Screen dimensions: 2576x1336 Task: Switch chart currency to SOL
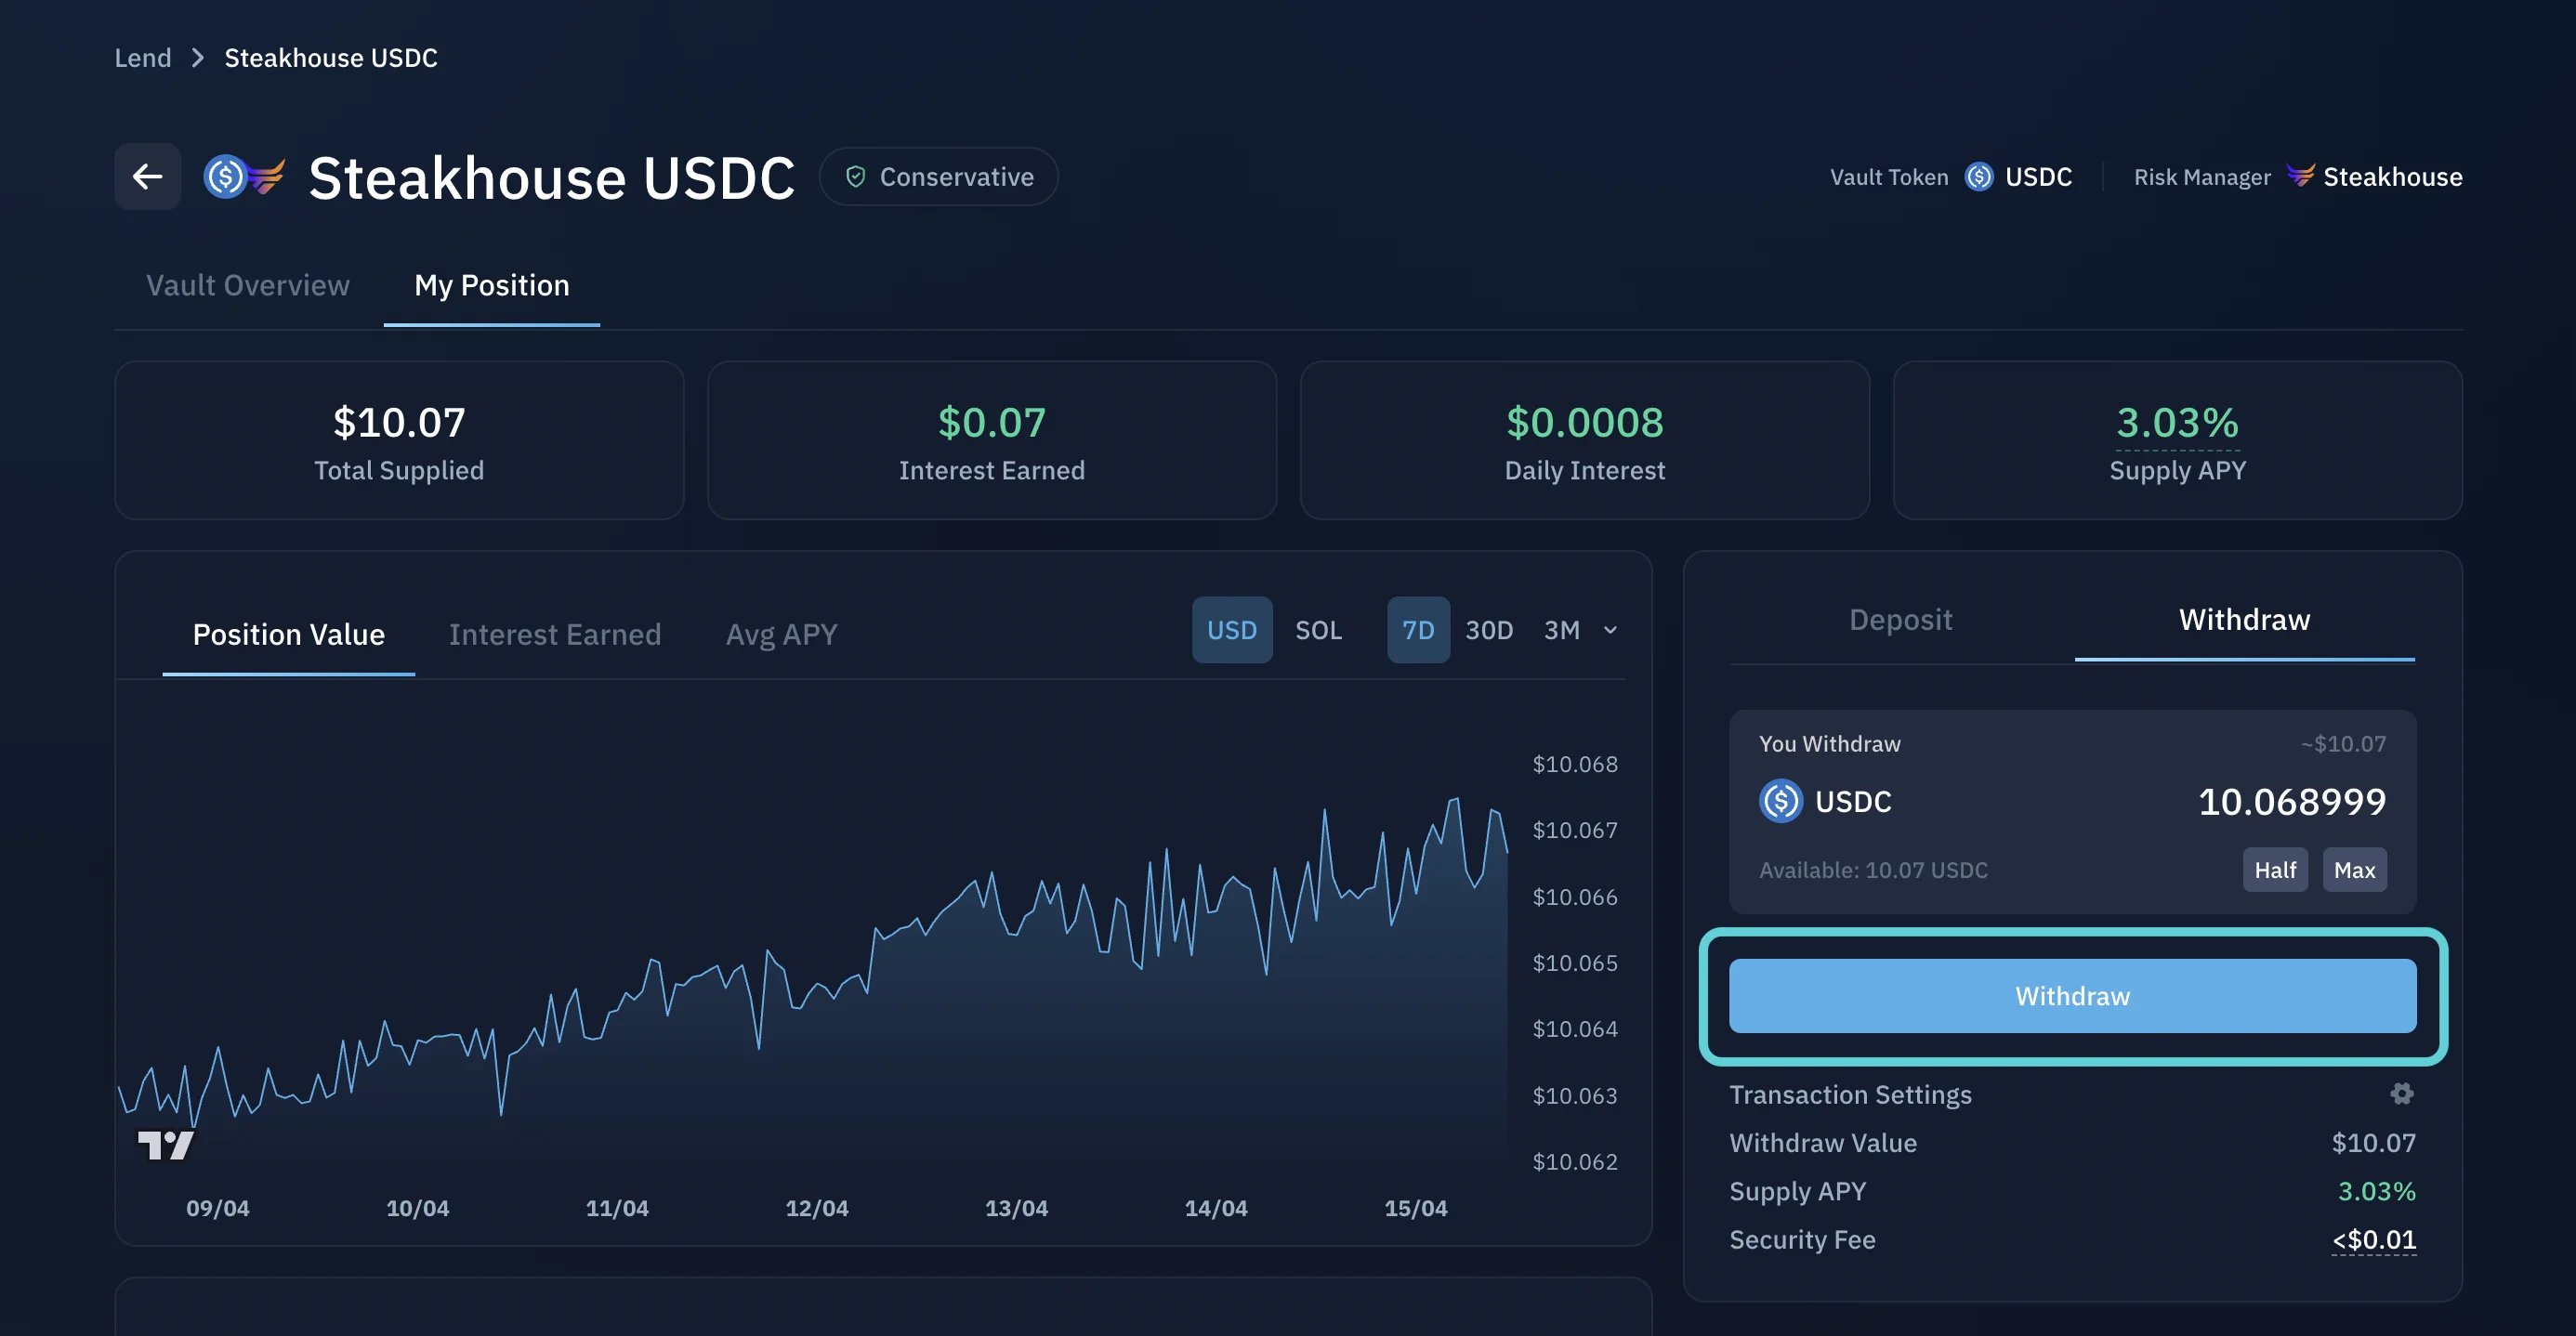1318,630
